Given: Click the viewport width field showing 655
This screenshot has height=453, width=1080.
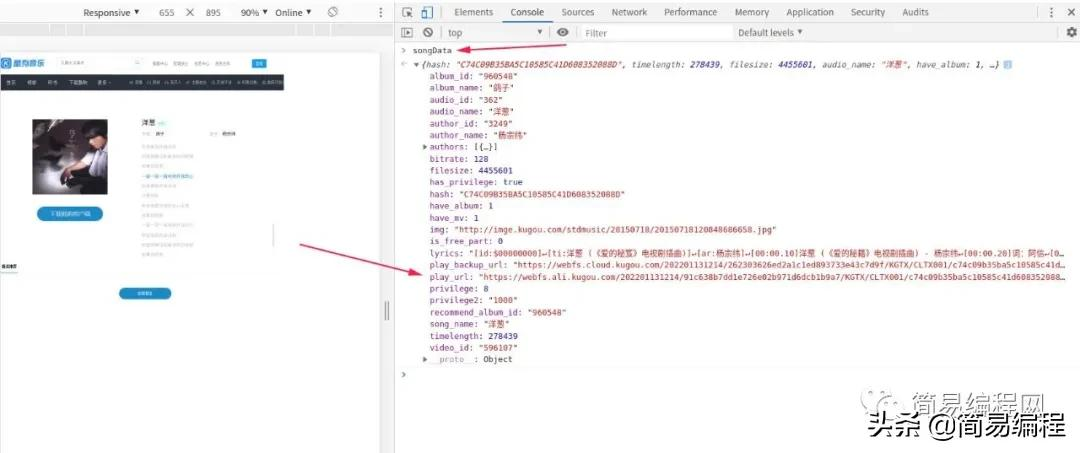Looking at the screenshot, I should [x=167, y=12].
